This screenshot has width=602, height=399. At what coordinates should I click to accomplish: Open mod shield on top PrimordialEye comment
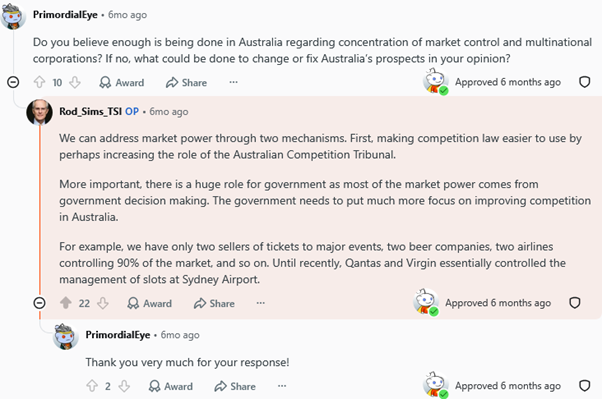click(x=584, y=82)
